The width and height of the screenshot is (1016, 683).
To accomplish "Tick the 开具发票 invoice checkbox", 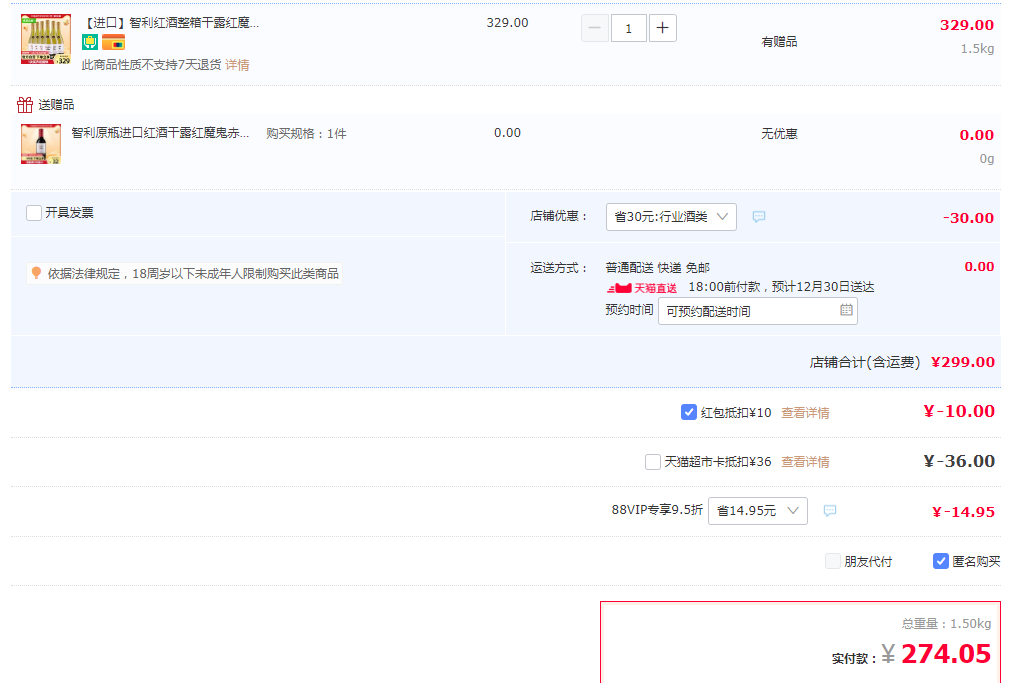I will pyautogui.click(x=34, y=213).
